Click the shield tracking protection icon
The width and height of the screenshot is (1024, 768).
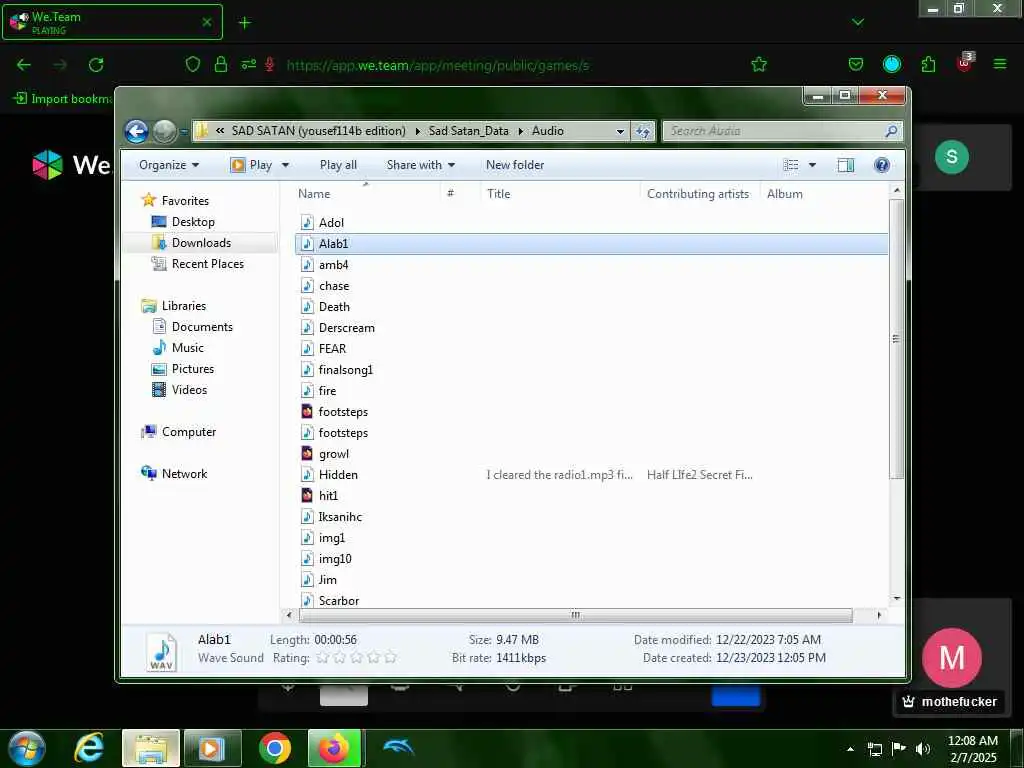click(x=193, y=65)
